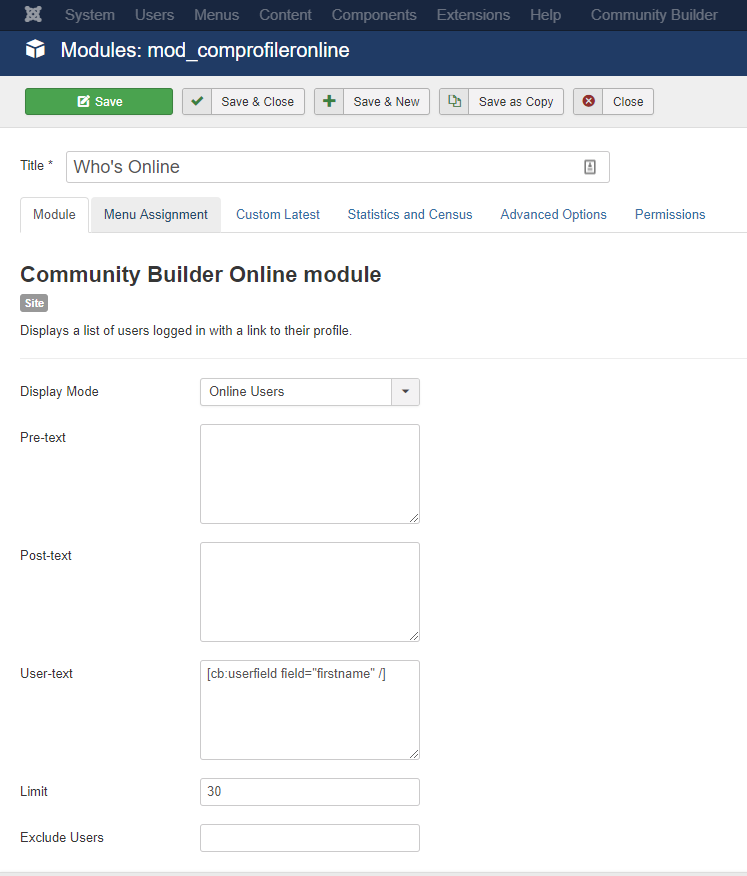747x876 pixels.
Task: Open the Online Users combo box
Action: (x=310, y=392)
